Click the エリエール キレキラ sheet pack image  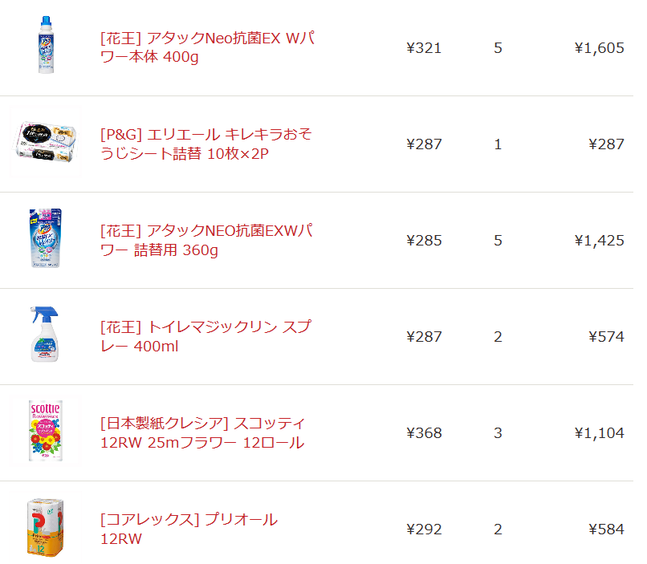45,142
